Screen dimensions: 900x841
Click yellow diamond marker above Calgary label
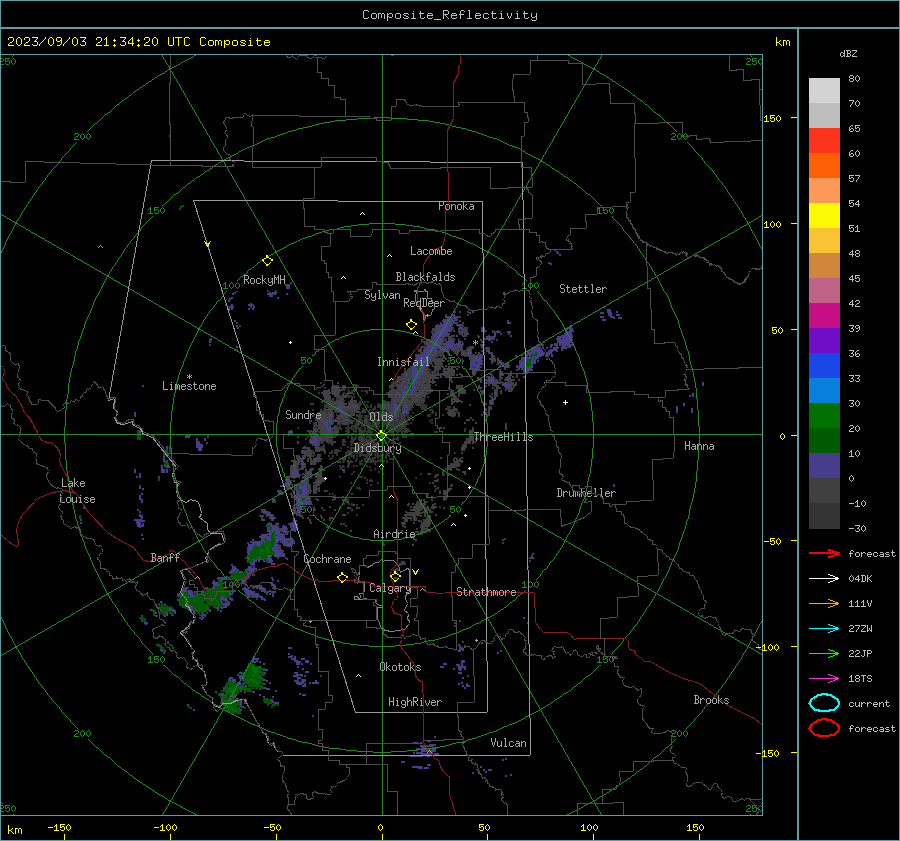point(395,576)
